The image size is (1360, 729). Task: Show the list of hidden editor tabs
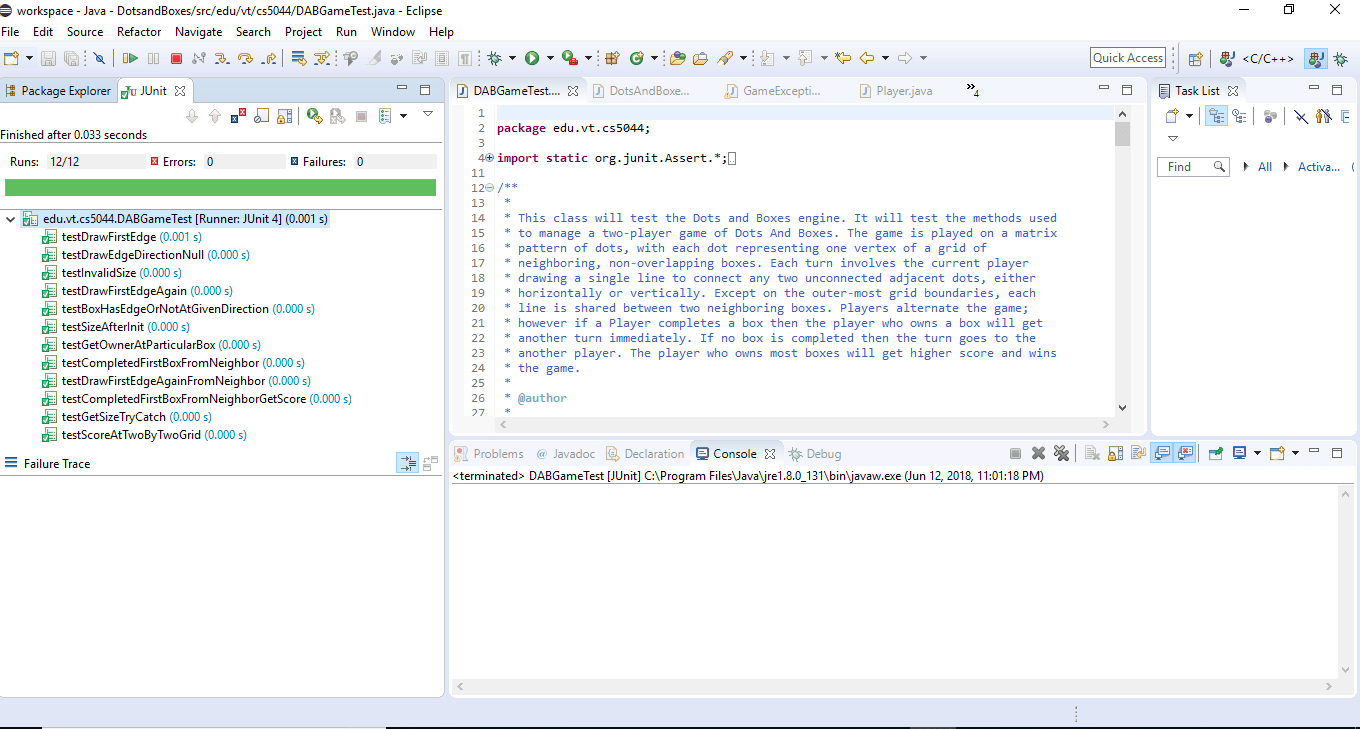pos(972,91)
